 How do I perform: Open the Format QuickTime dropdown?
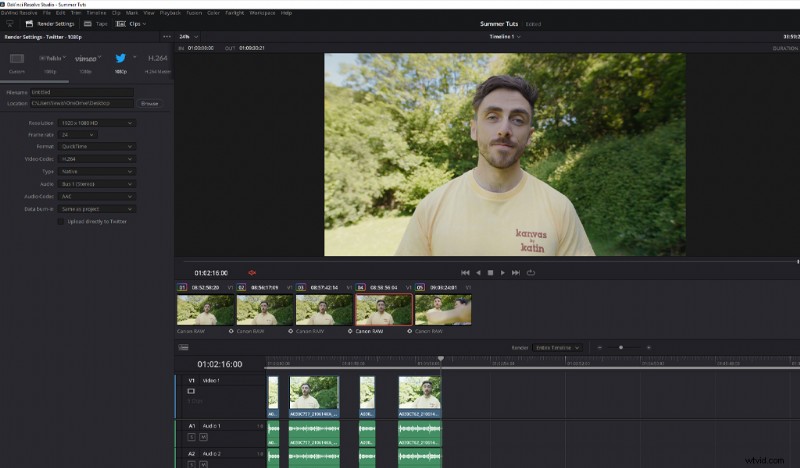click(96, 146)
